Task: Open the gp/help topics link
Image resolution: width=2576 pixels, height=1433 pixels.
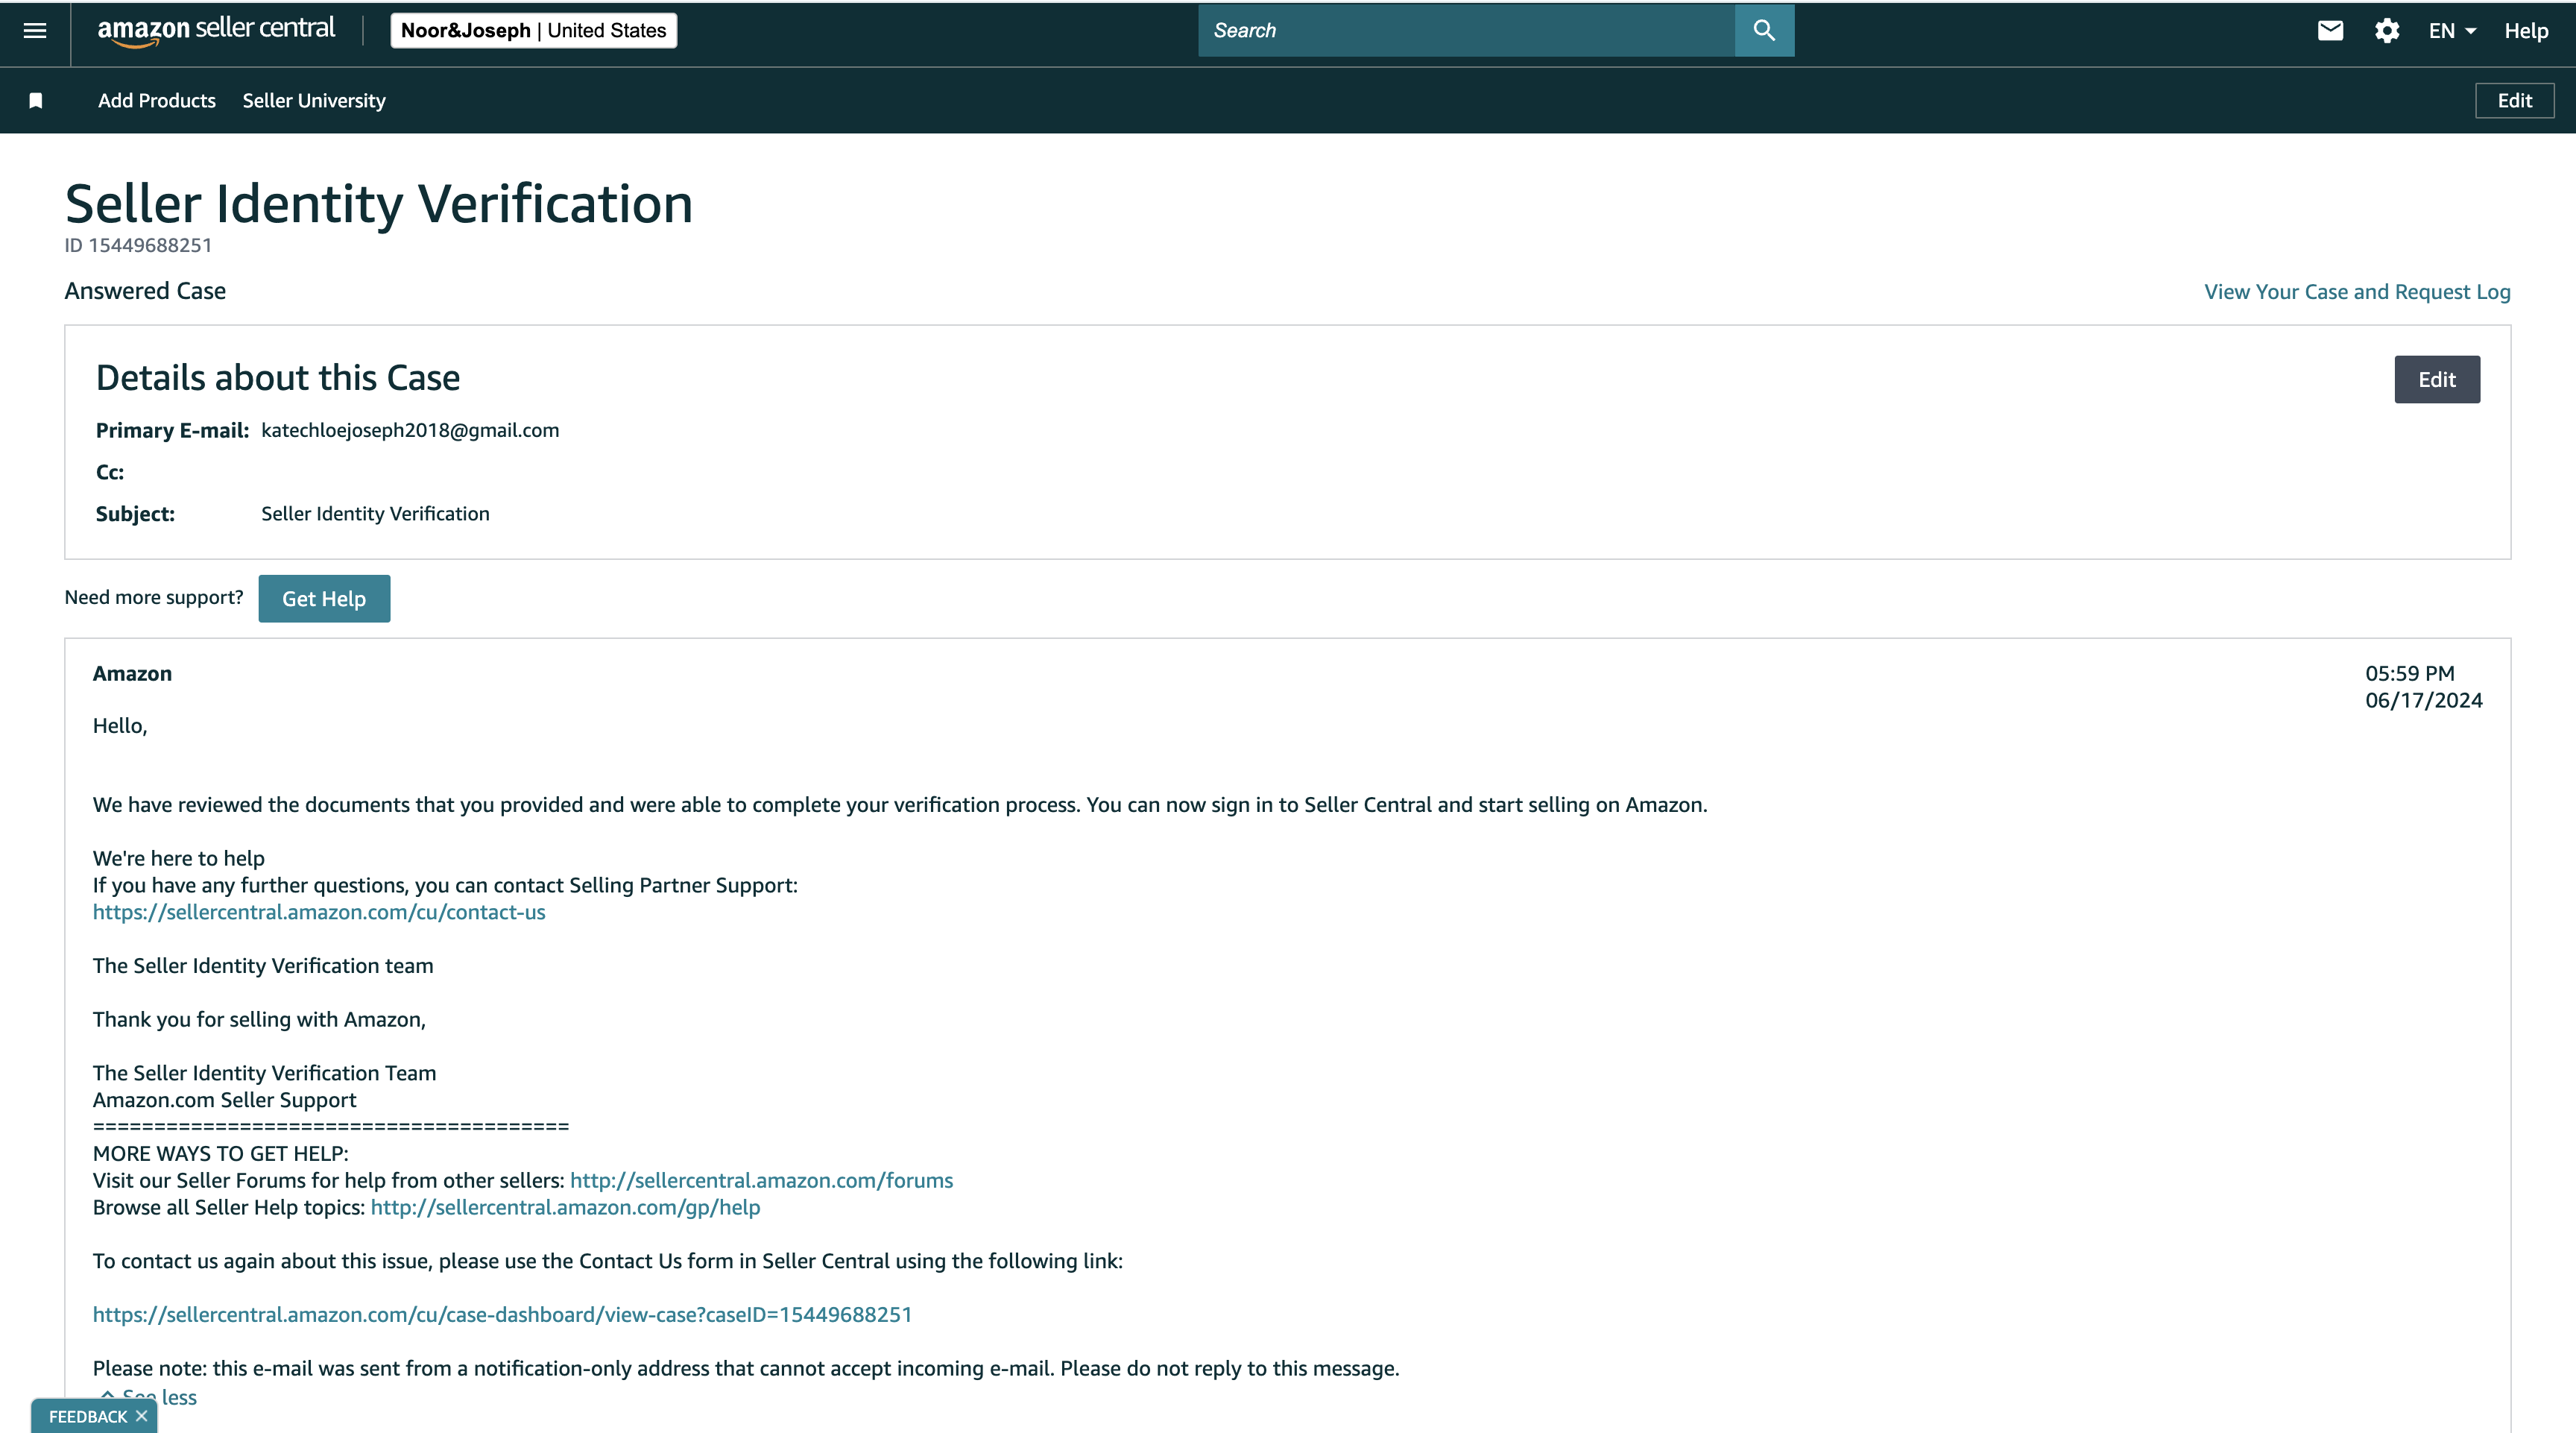Action: (565, 1207)
